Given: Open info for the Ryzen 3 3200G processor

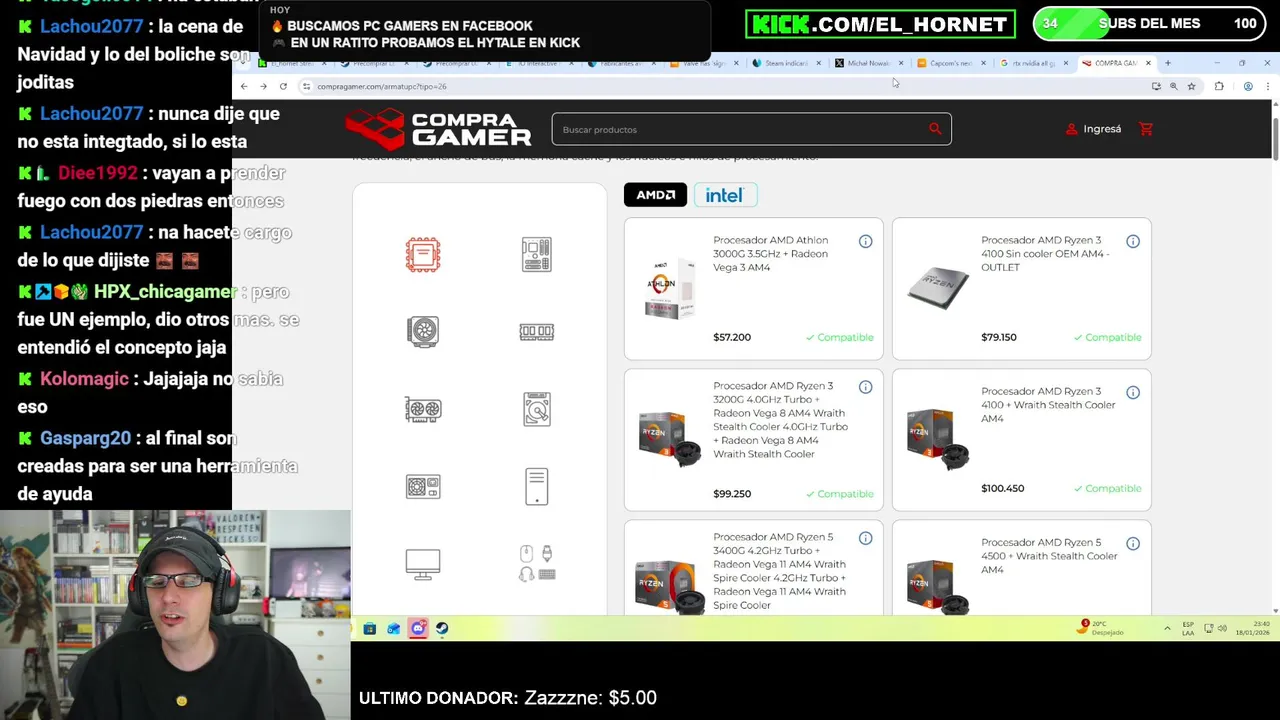Looking at the screenshot, I should [x=866, y=387].
